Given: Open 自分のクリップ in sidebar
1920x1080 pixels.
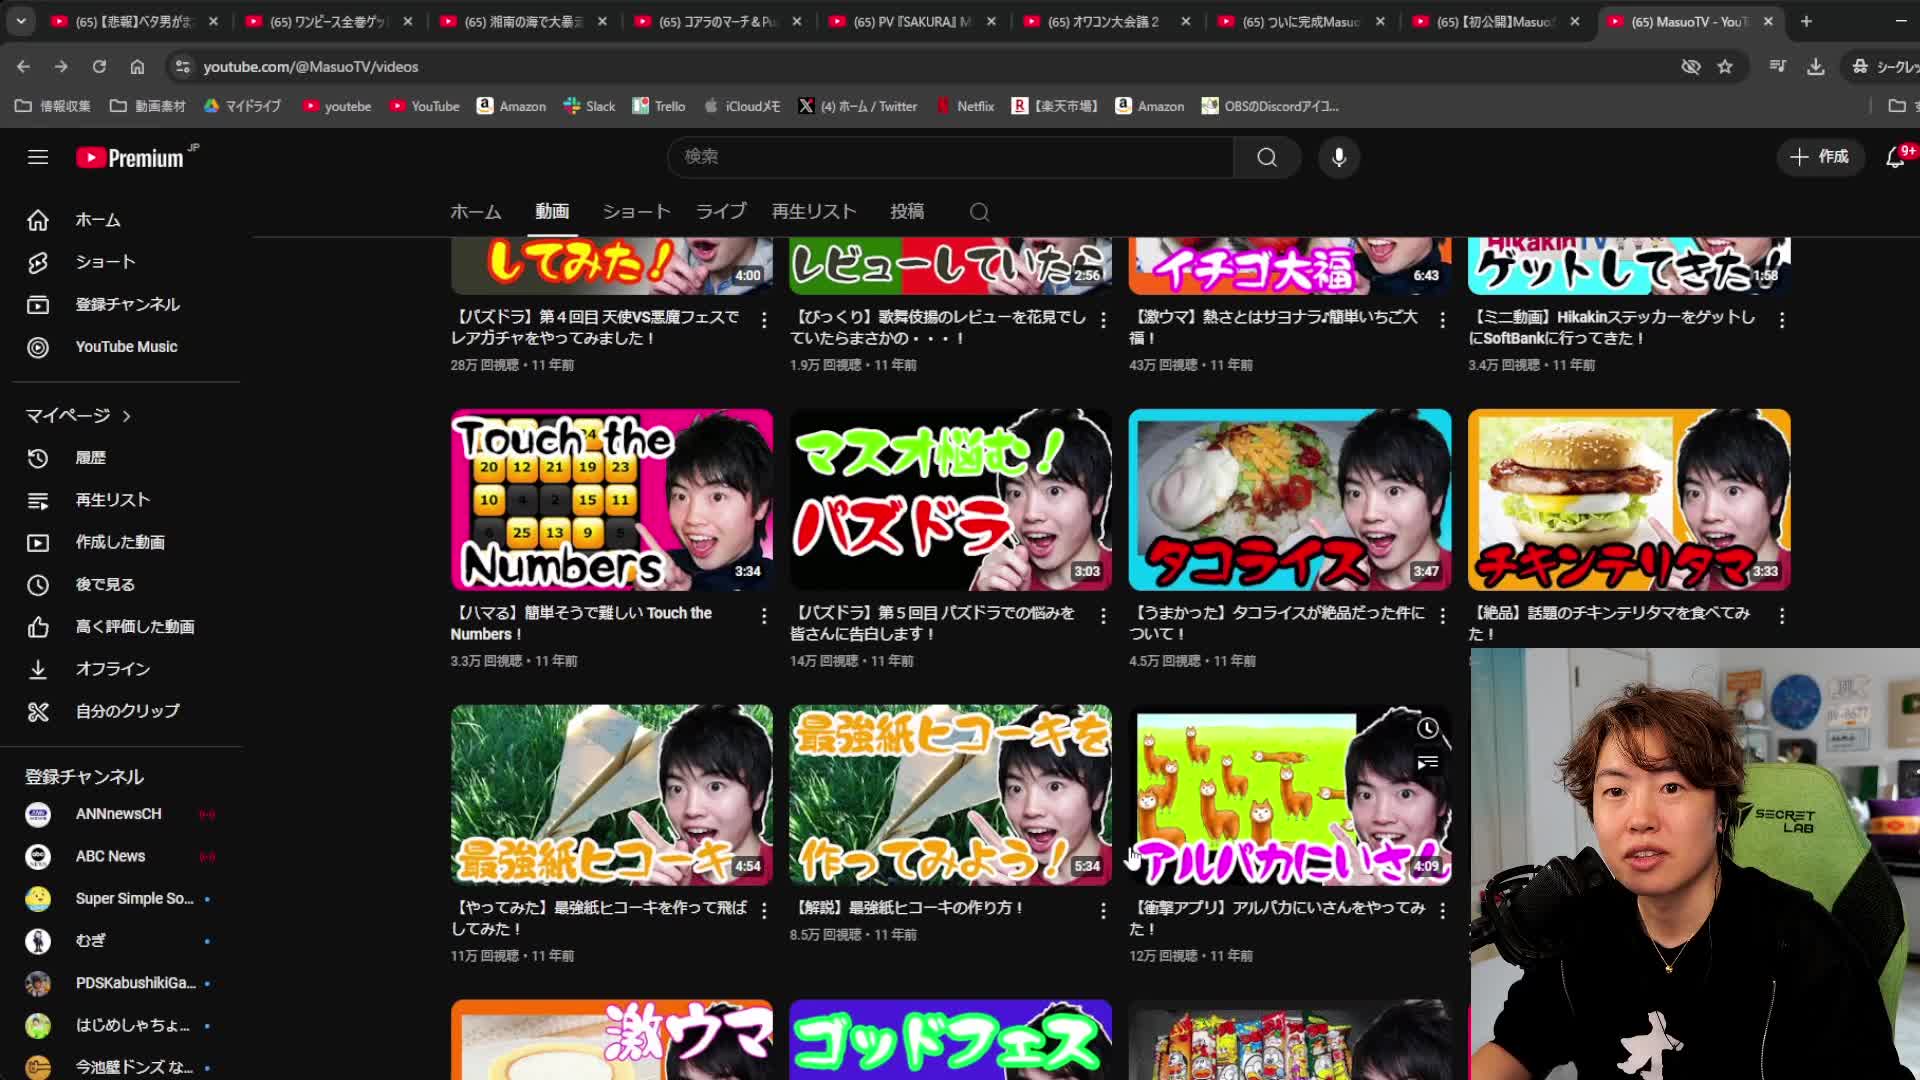Looking at the screenshot, I should pyautogui.click(x=126, y=711).
